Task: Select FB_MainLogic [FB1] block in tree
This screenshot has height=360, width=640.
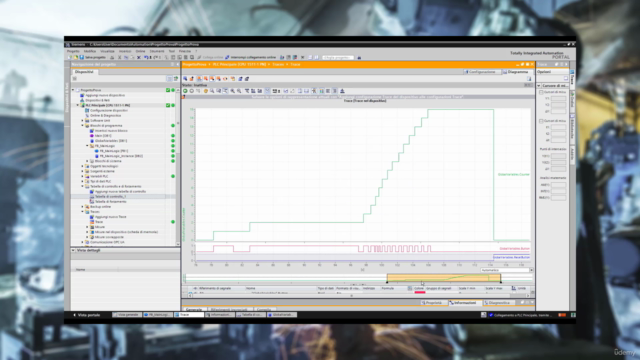Action: (113, 151)
